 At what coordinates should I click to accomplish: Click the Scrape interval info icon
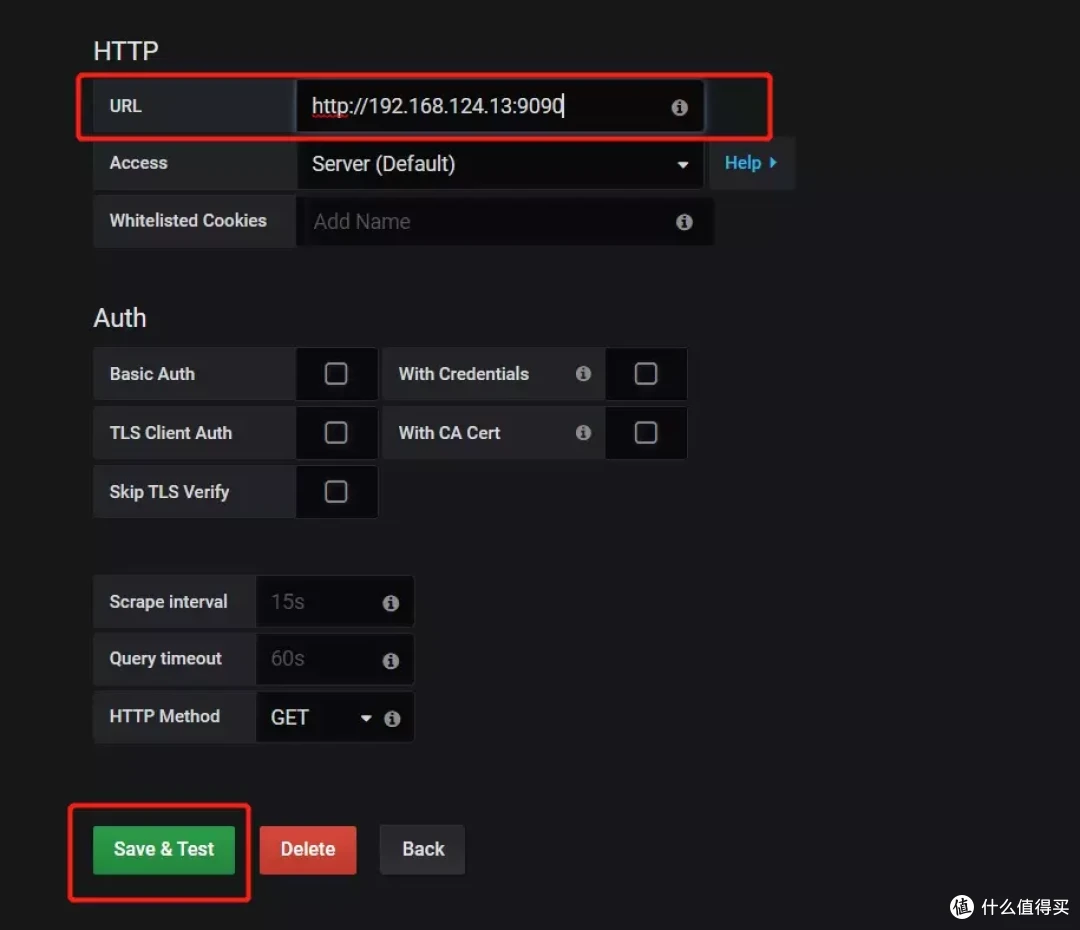click(x=391, y=603)
